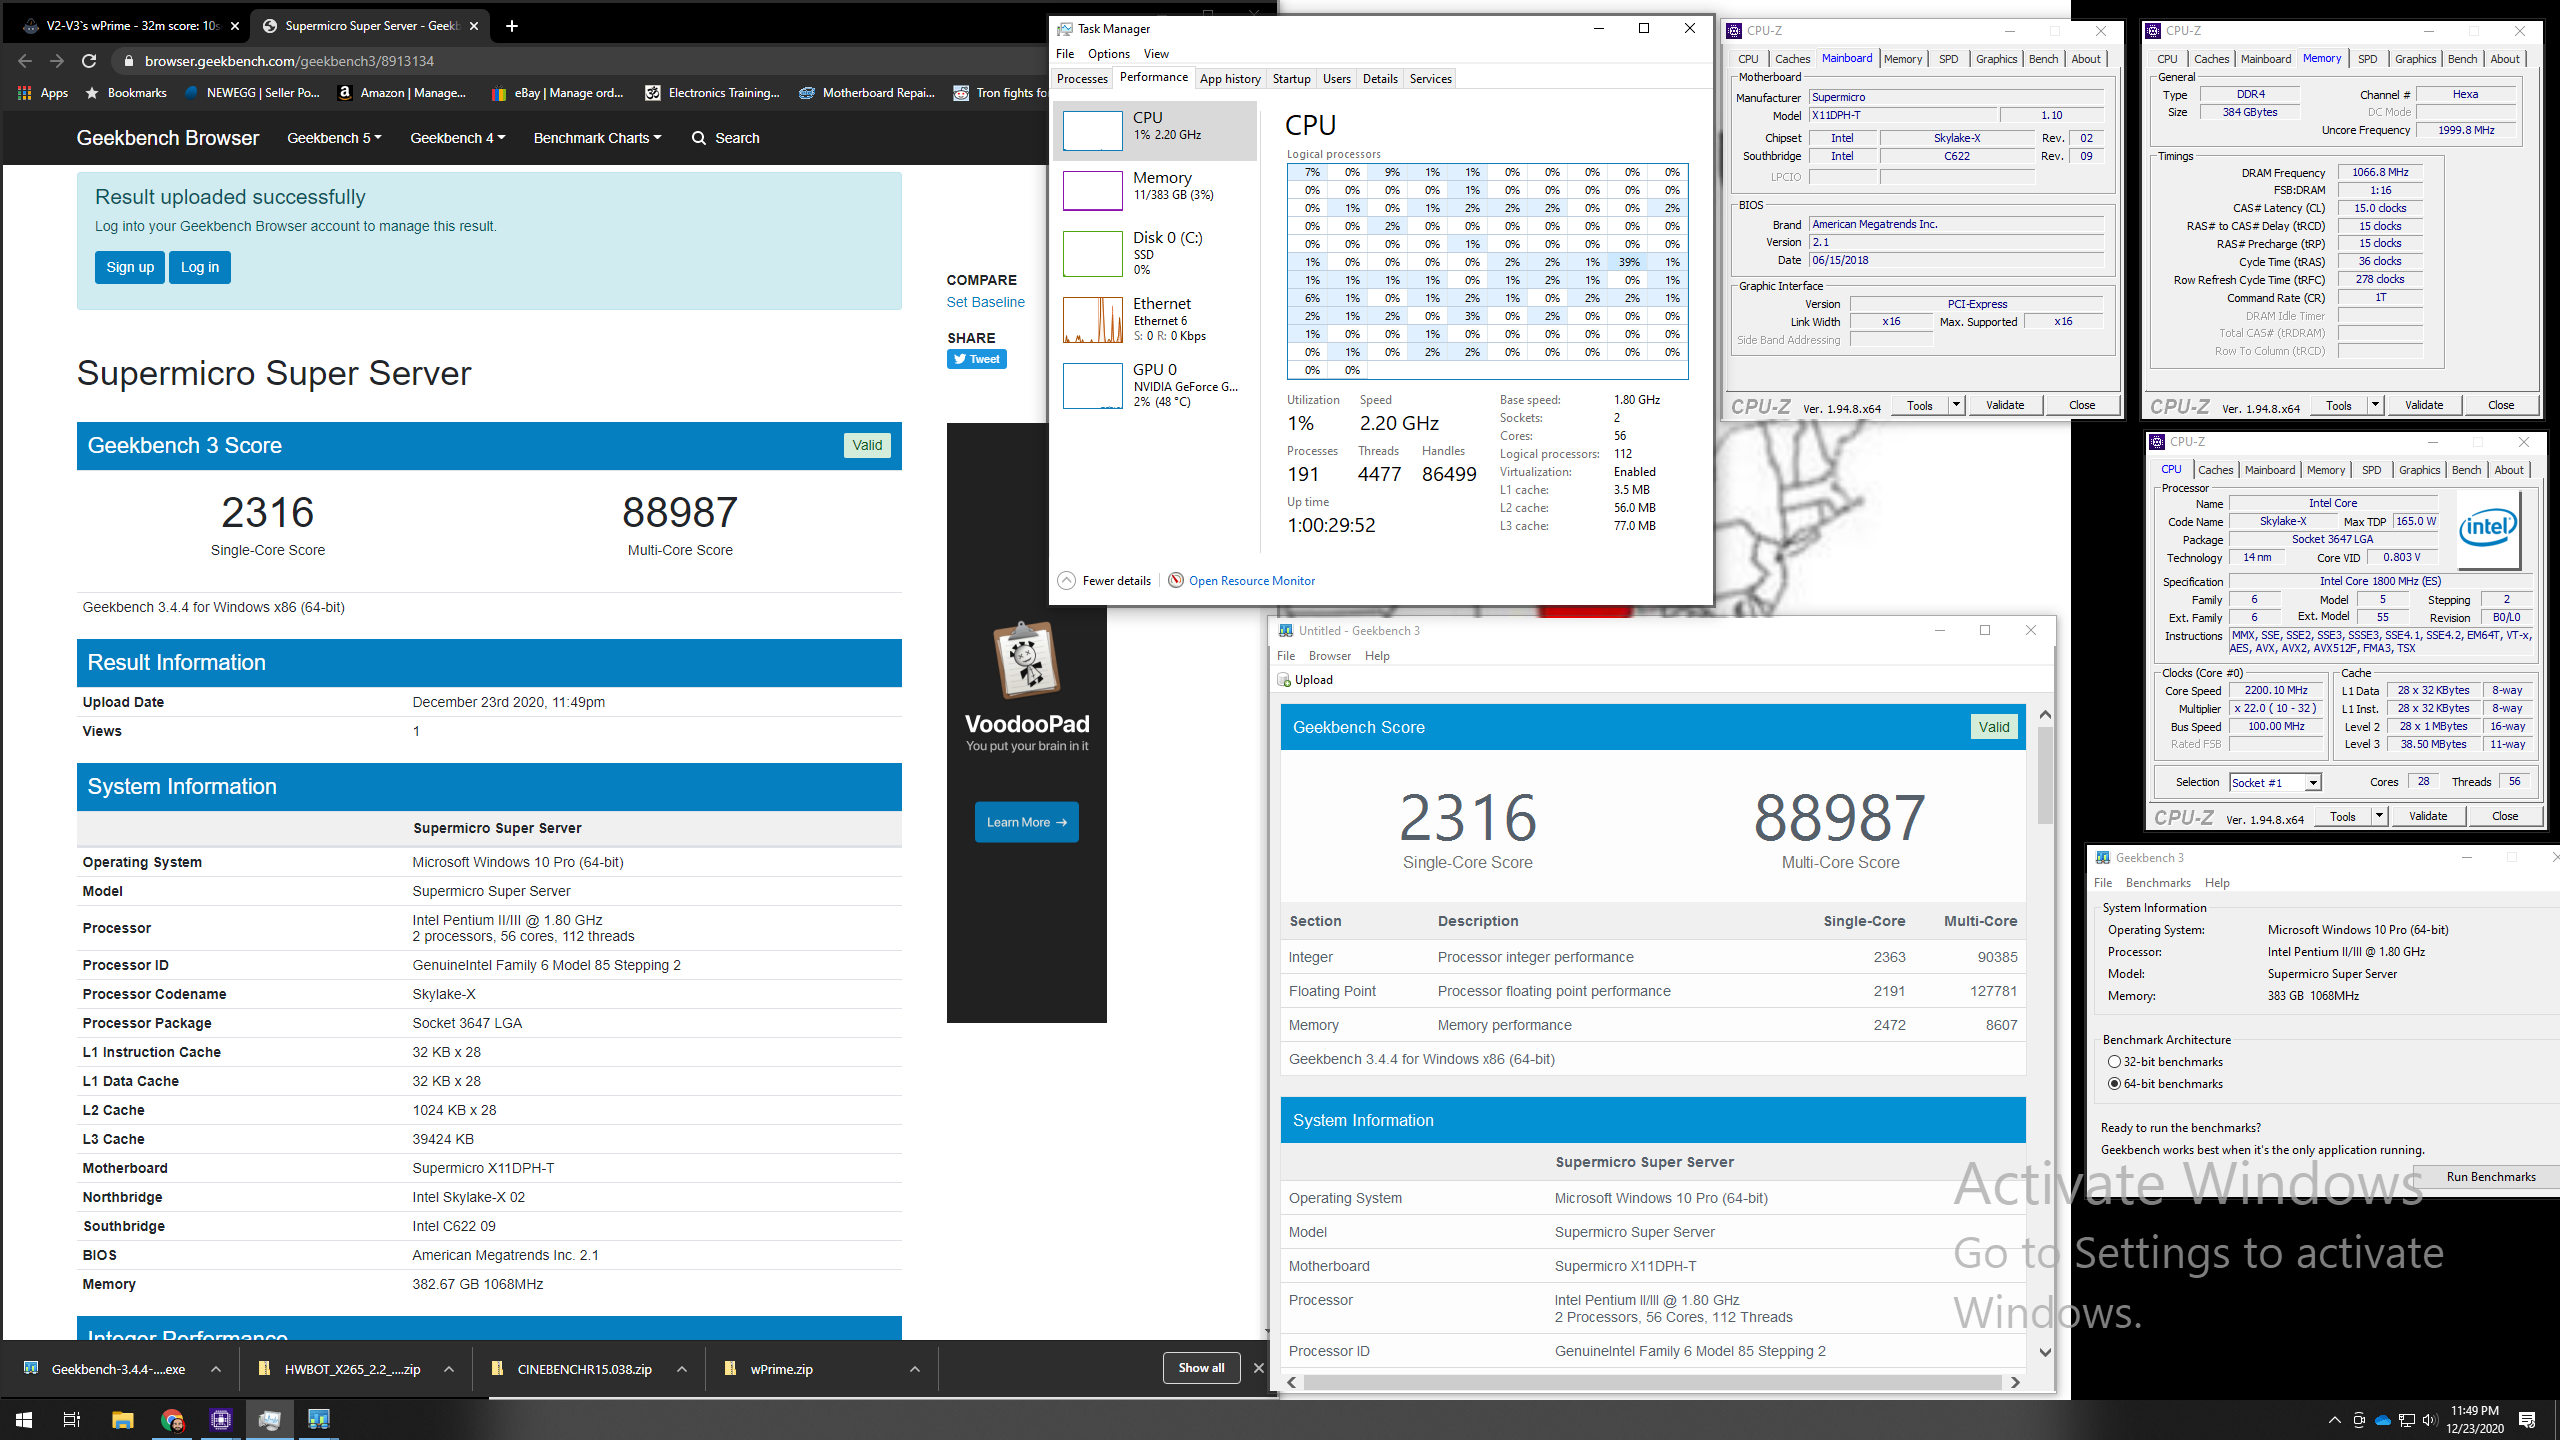Image resolution: width=2560 pixels, height=1440 pixels.
Task: Select the GPU 0 graph thumbnail
Action: (x=1092, y=386)
